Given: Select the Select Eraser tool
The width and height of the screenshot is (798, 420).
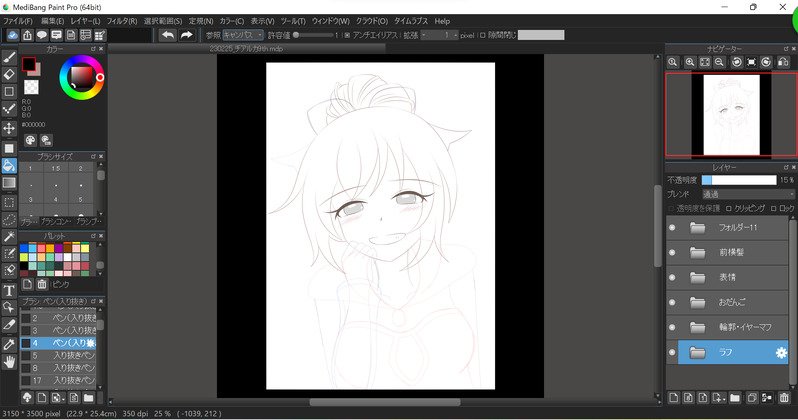Looking at the screenshot, I should [9, 270].
